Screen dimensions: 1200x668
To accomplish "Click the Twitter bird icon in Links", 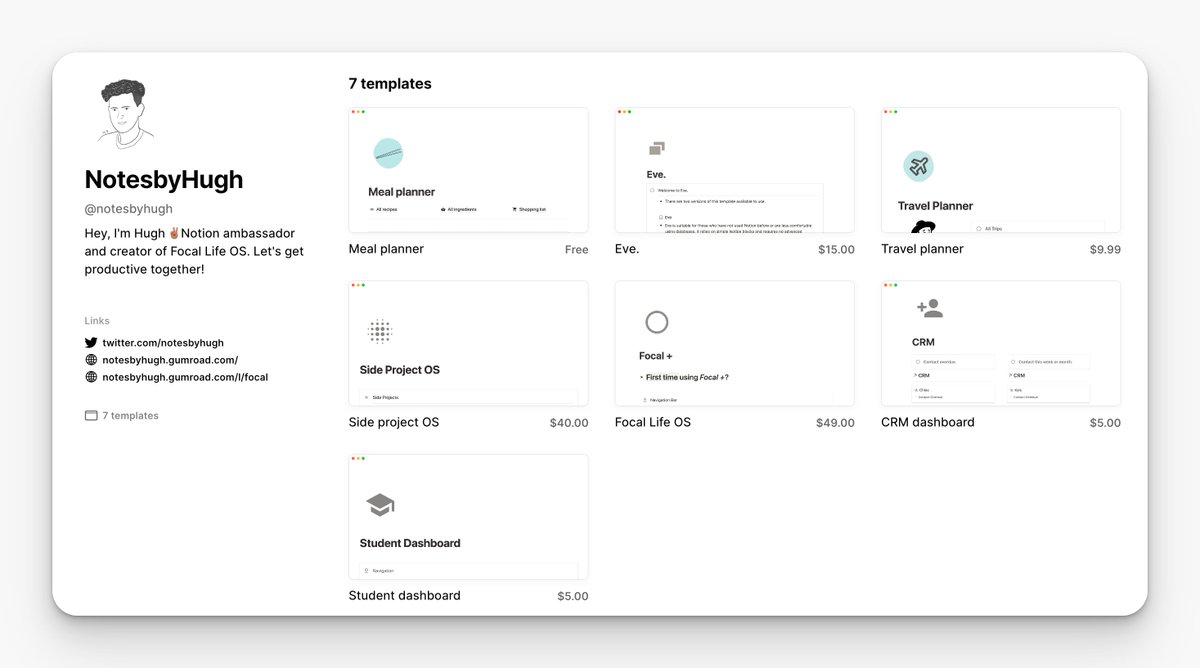I will 91,342.
